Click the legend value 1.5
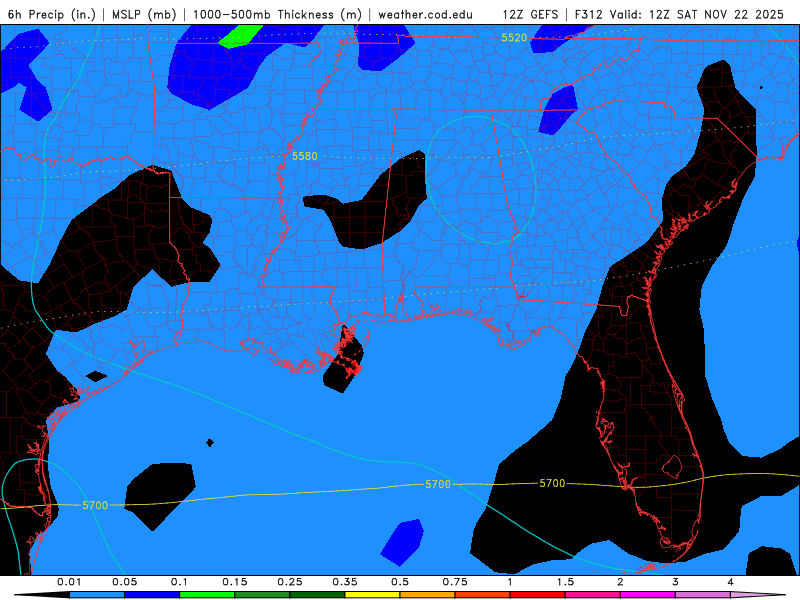Image resolution: width=800 pixels, height=600 pixels. click(565, 582)
